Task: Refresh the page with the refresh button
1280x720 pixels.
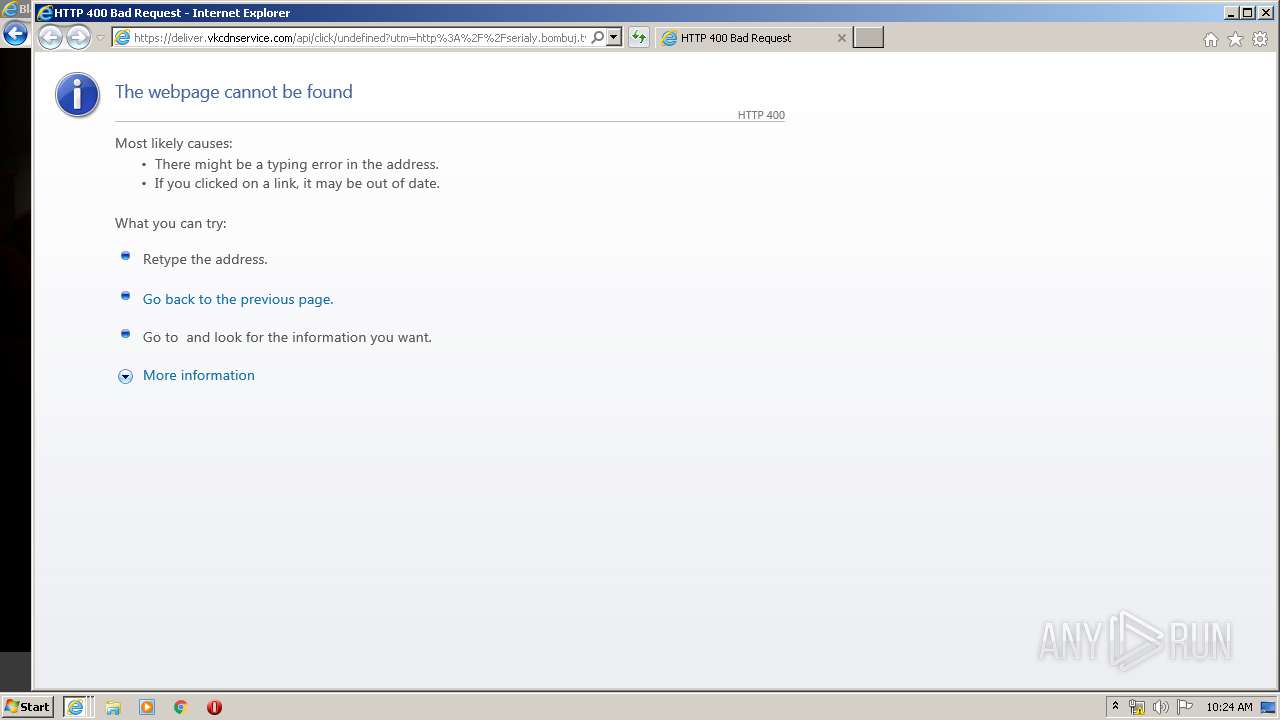Action: pyautogui.click(x=638, y=38)
